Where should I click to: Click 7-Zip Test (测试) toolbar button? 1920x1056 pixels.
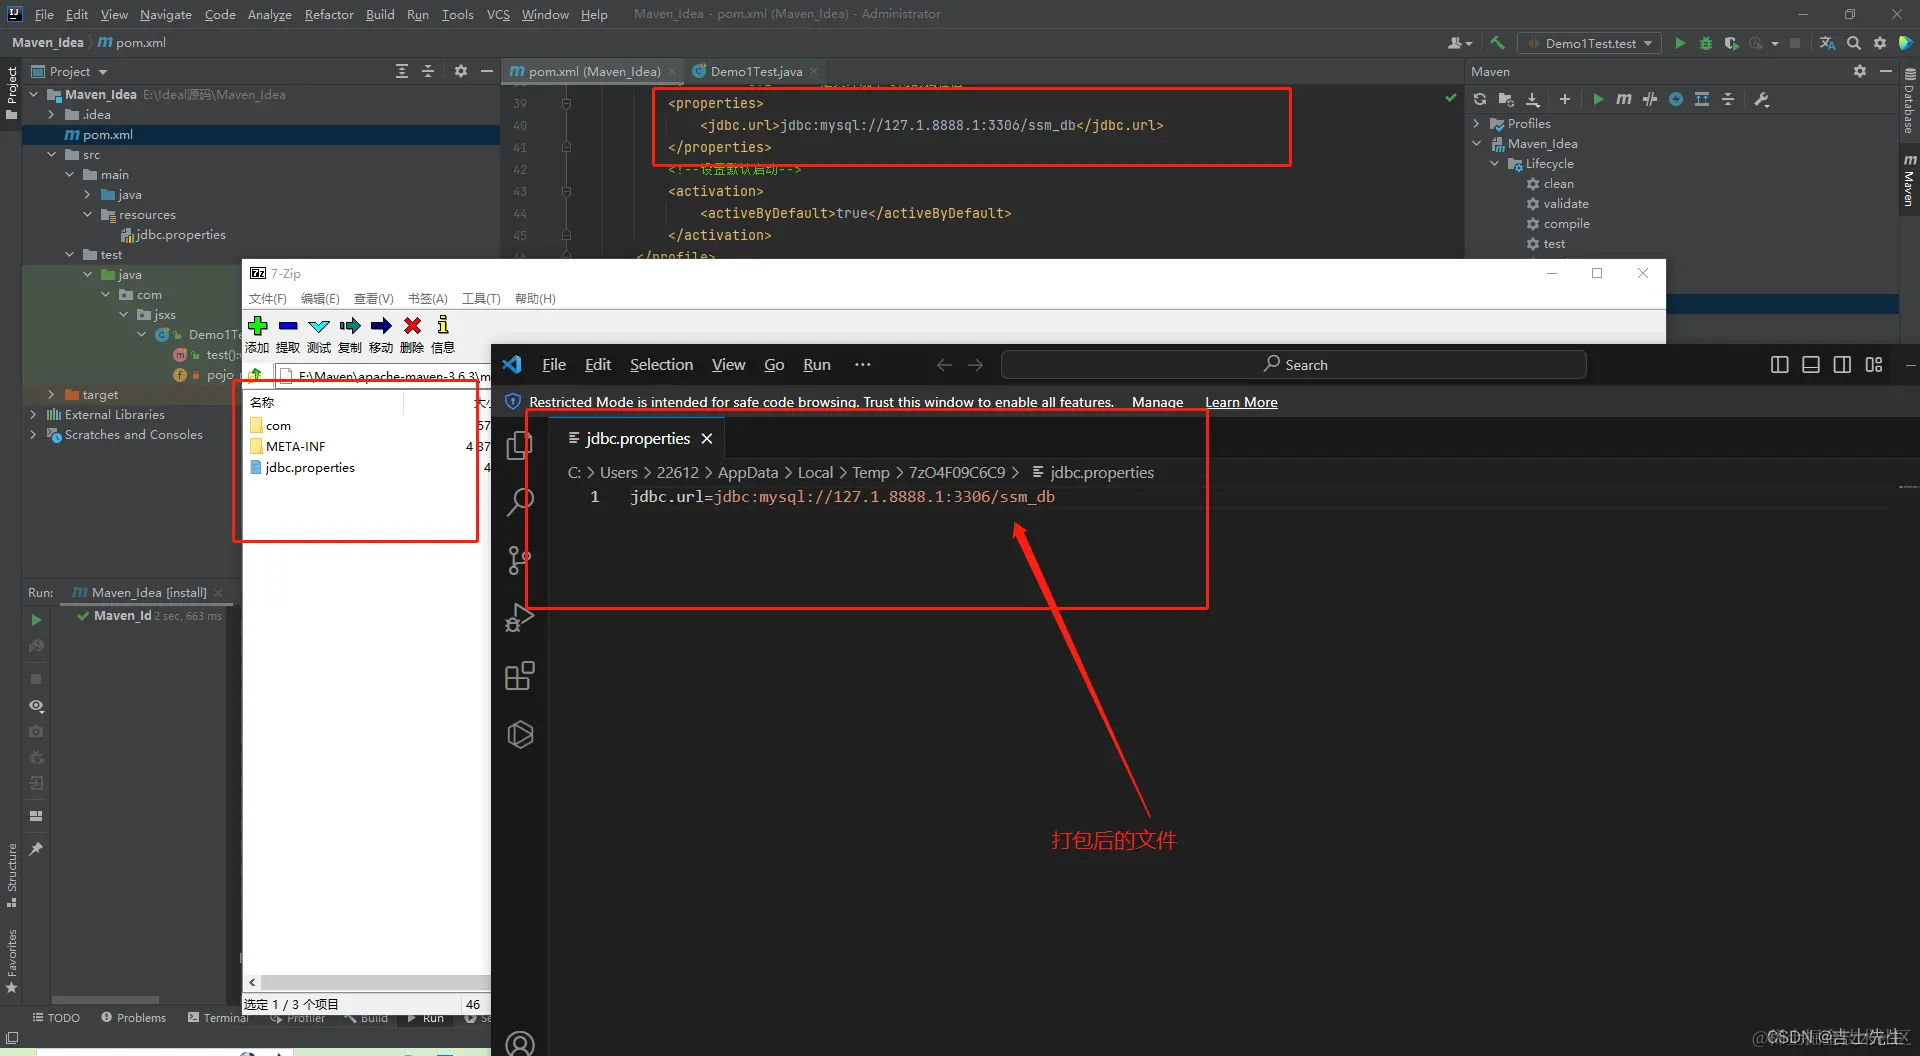coord(319,334)
